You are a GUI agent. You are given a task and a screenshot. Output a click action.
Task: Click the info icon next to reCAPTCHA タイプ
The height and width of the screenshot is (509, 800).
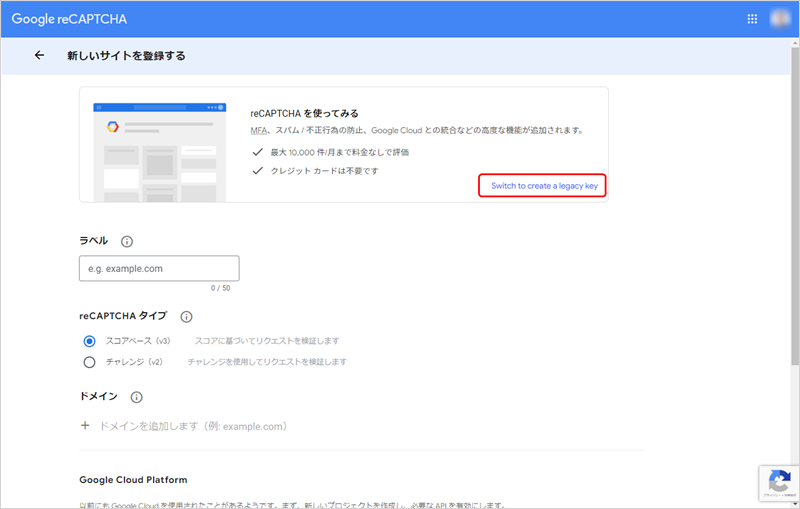pyautogui.click(x=186, y=317)
